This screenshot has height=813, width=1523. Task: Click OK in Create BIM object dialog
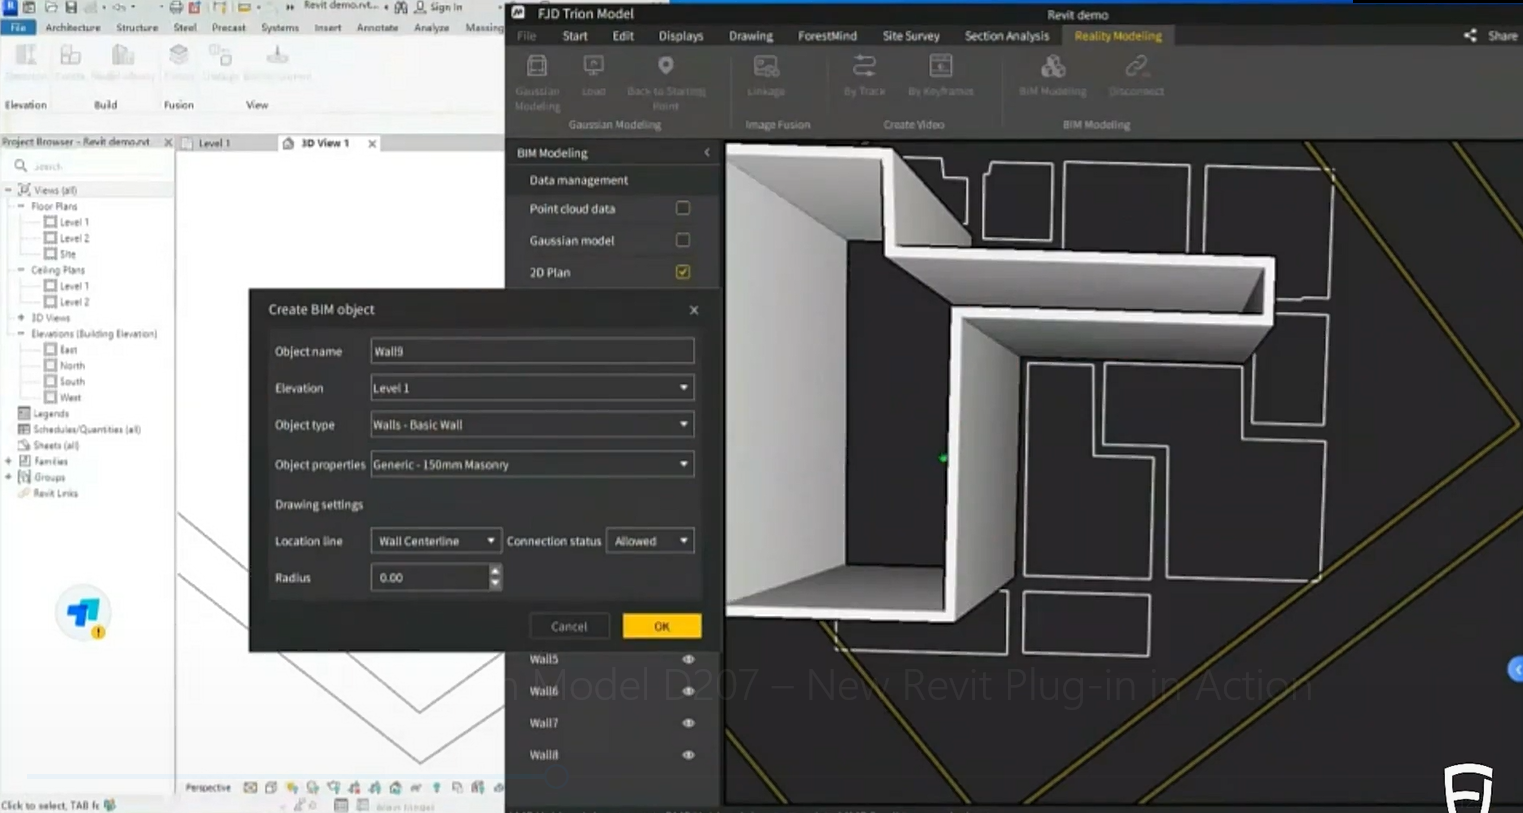(662, 626)
